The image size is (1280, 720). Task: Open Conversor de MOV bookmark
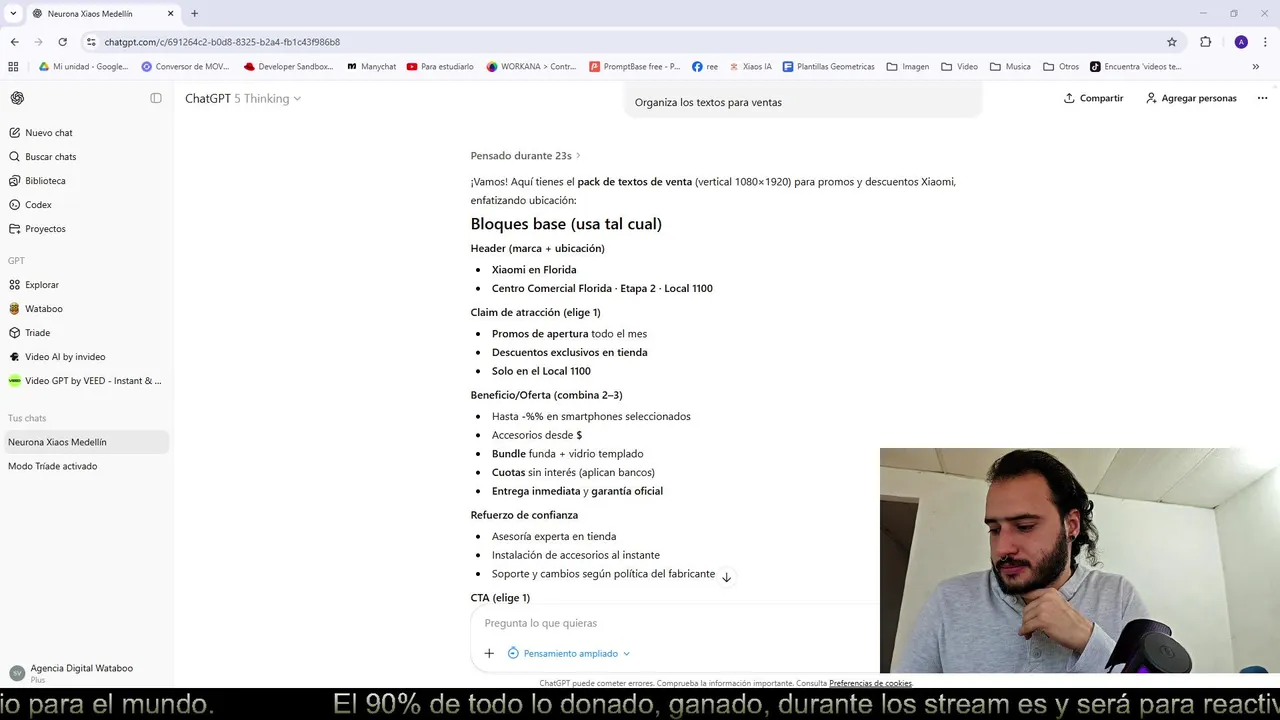click(185, 67)
